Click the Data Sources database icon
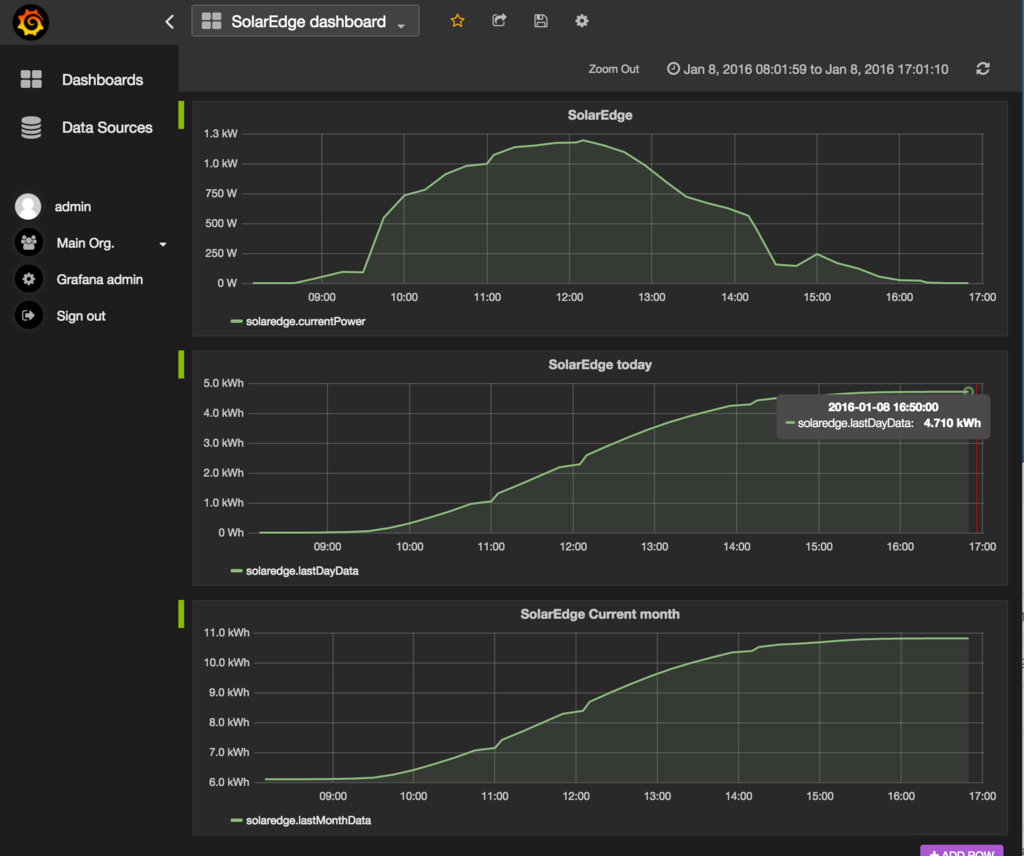The height and width of the screenshot is (856, 1024). (31, 127)
